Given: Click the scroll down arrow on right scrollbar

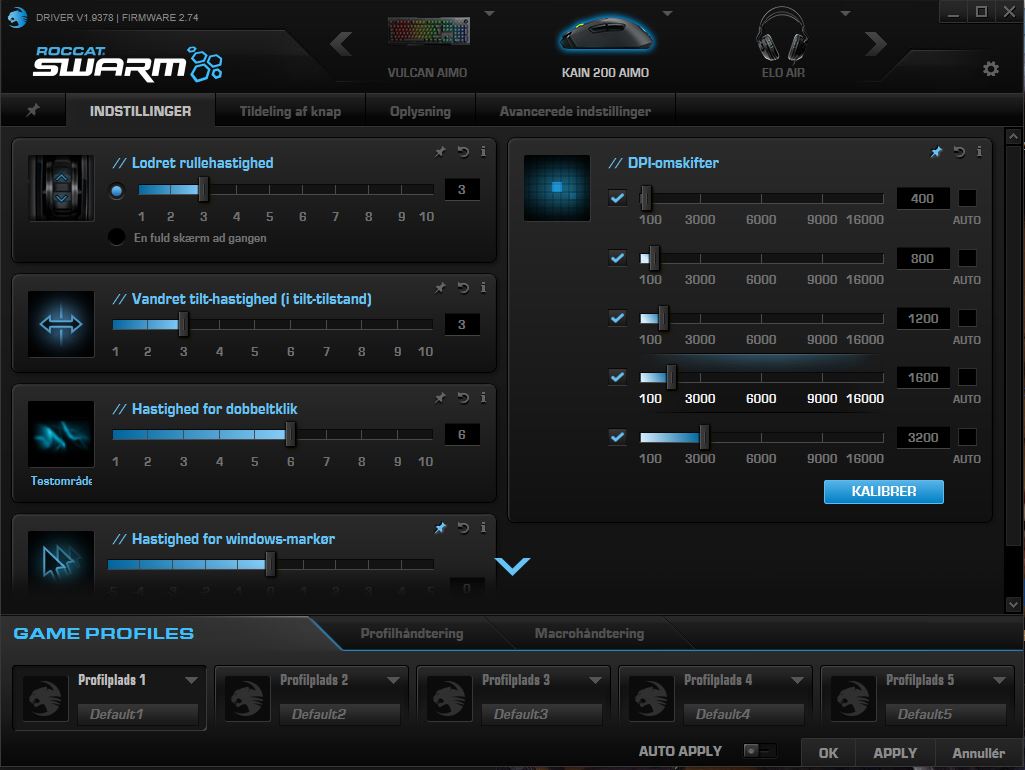Looking at the screenshot, I should click(1013, 605).
